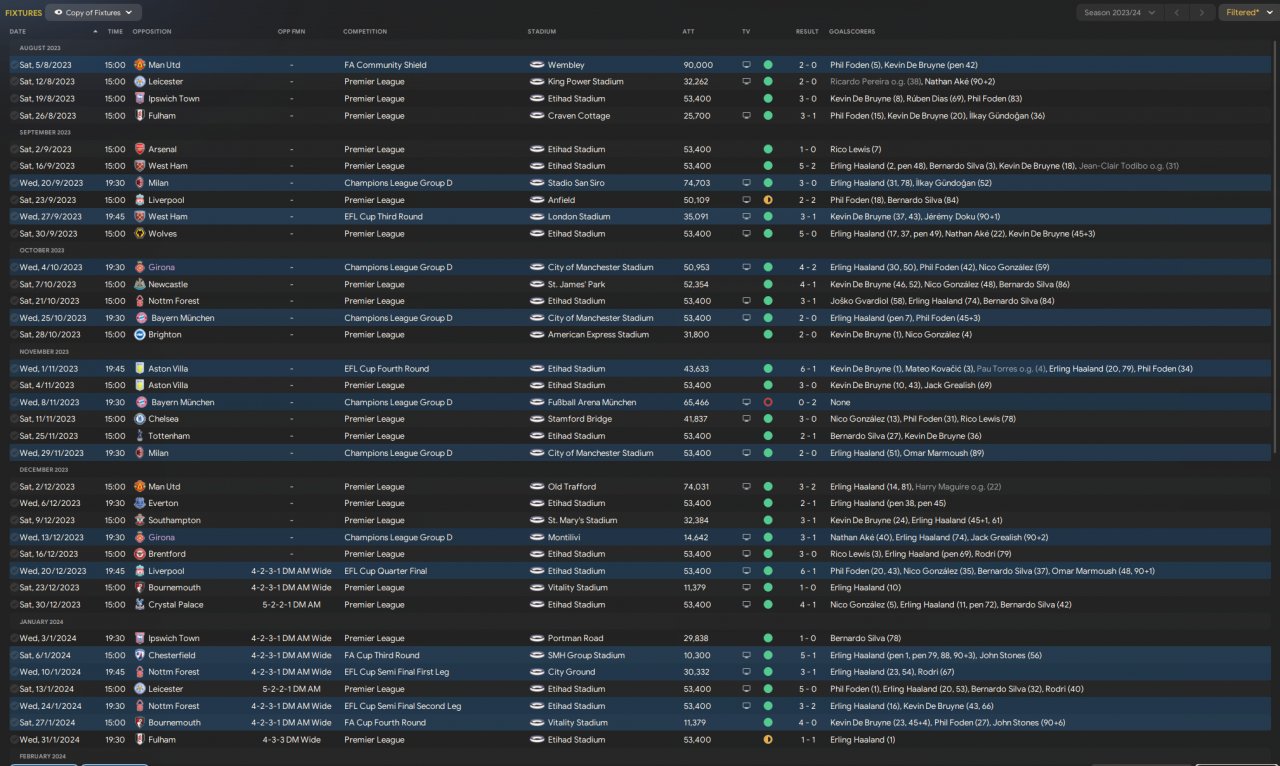Sort by the Goalscorers column header
This screenshot has width=1280, height=766.
pyautogui.click(x=851, y=32)
